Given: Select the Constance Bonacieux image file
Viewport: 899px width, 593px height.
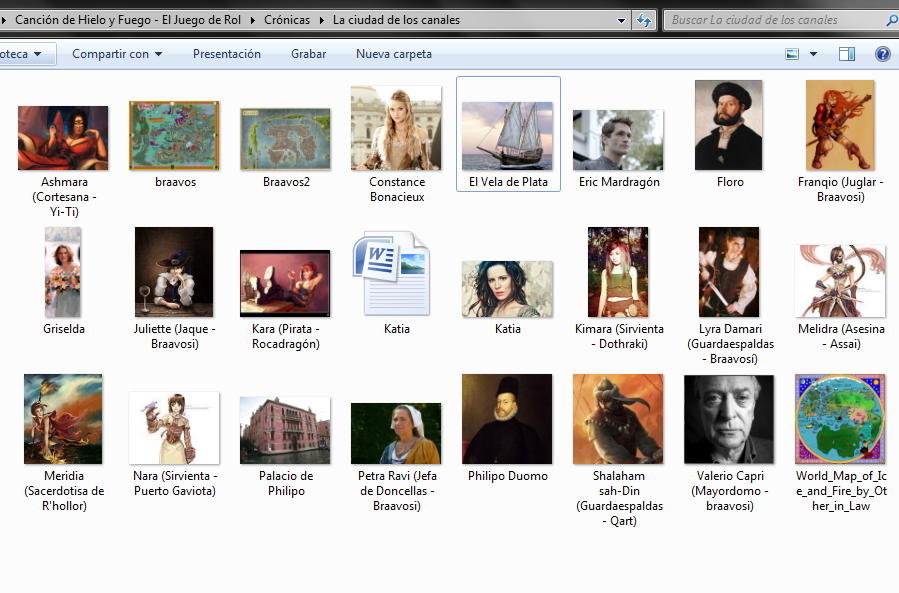Looking at the screenshot, I should pyautogui.click(x=396, y=128).
